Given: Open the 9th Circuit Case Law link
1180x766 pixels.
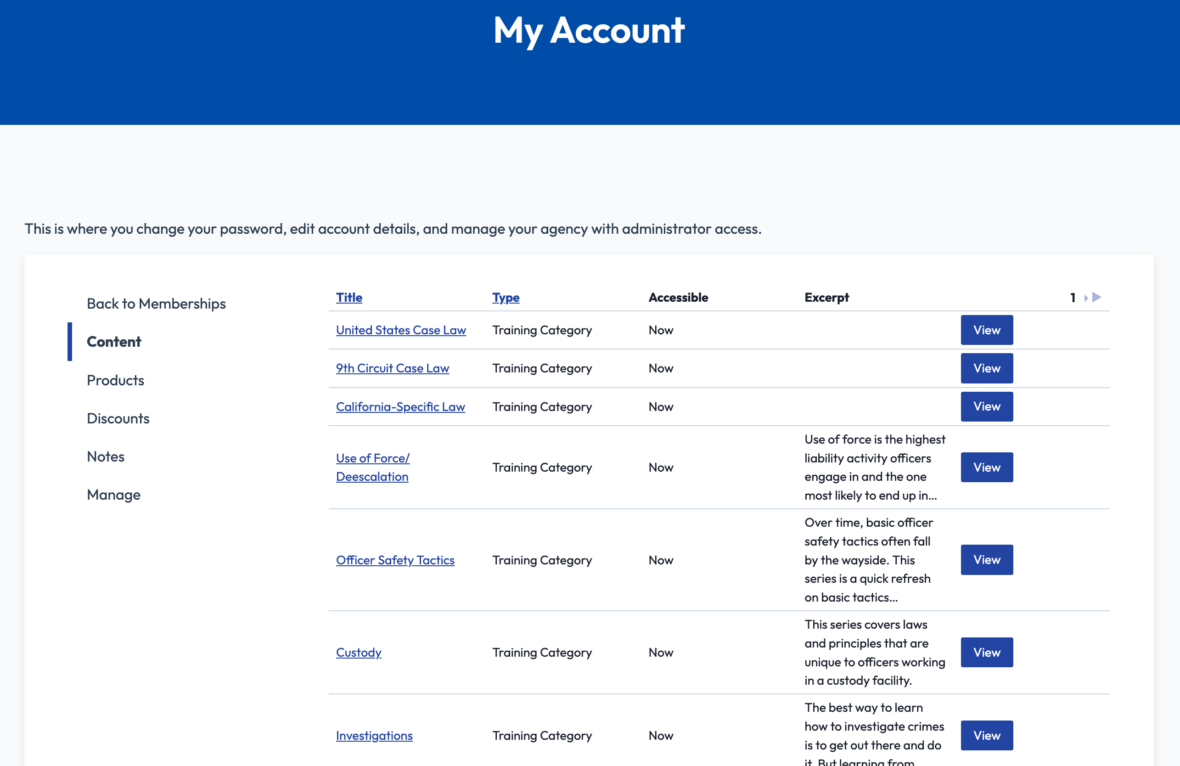Looking at the screenshot, I should tap(392, 368).
